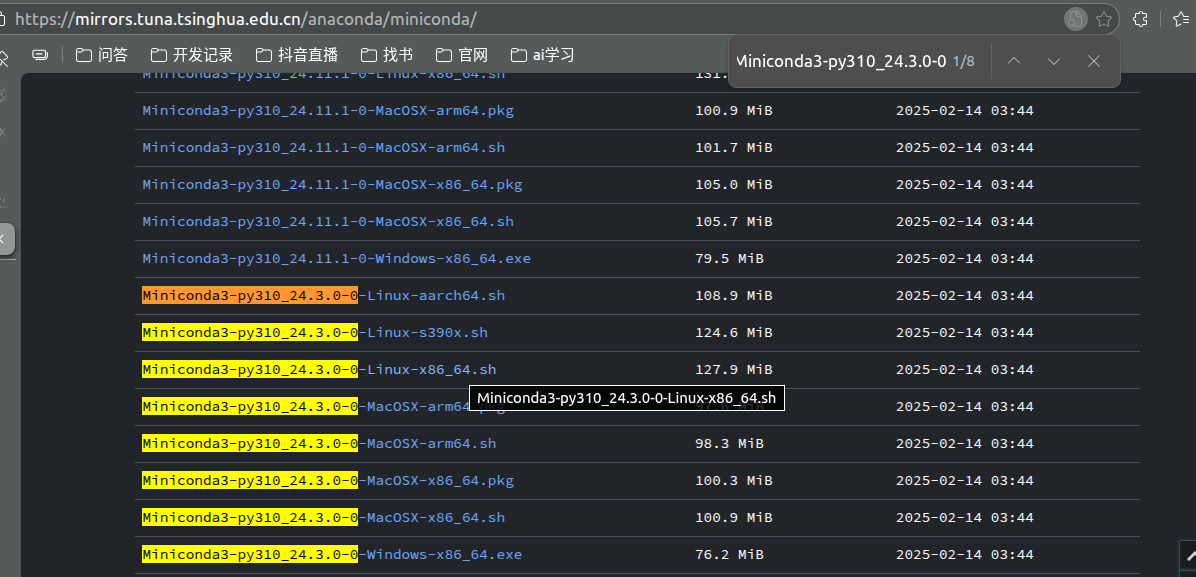Open the browser extensions puzzle icon
Viewport: 1196px width, 577px height.
1140,19
